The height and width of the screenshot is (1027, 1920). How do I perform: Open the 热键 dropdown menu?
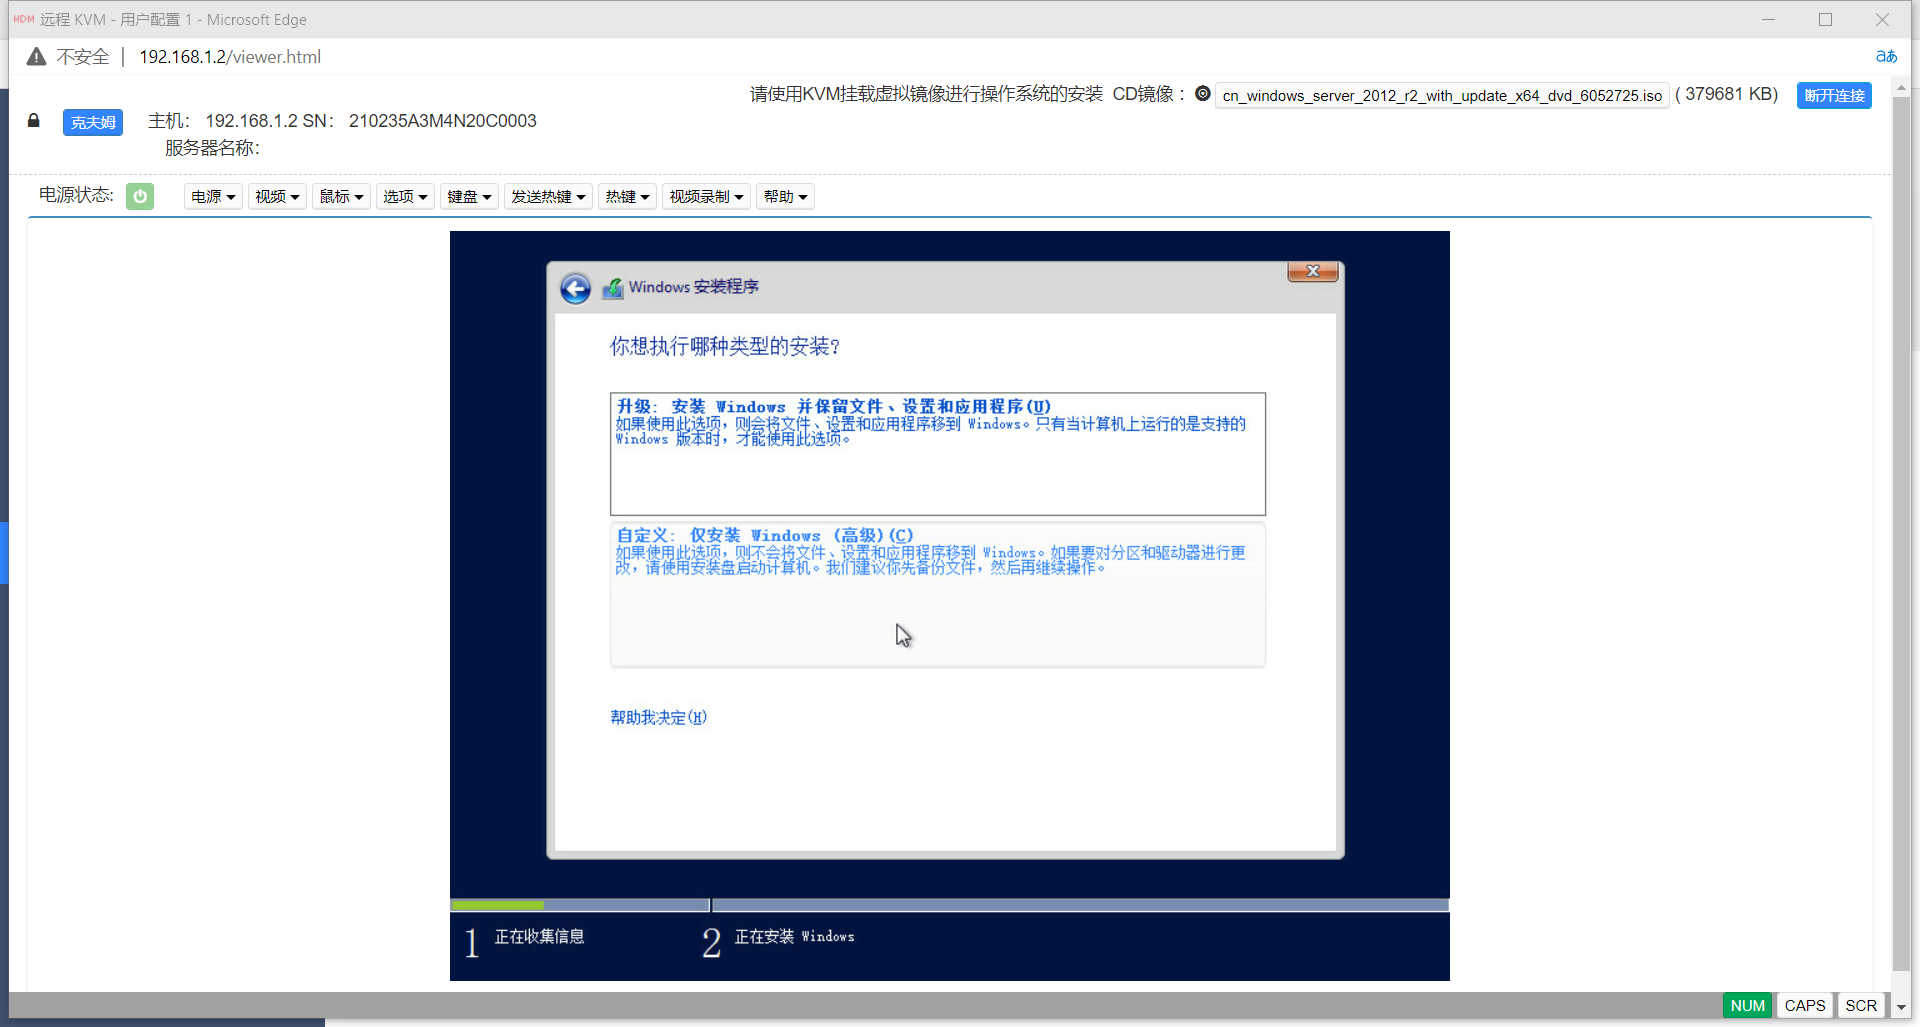(x=627, y=196)
